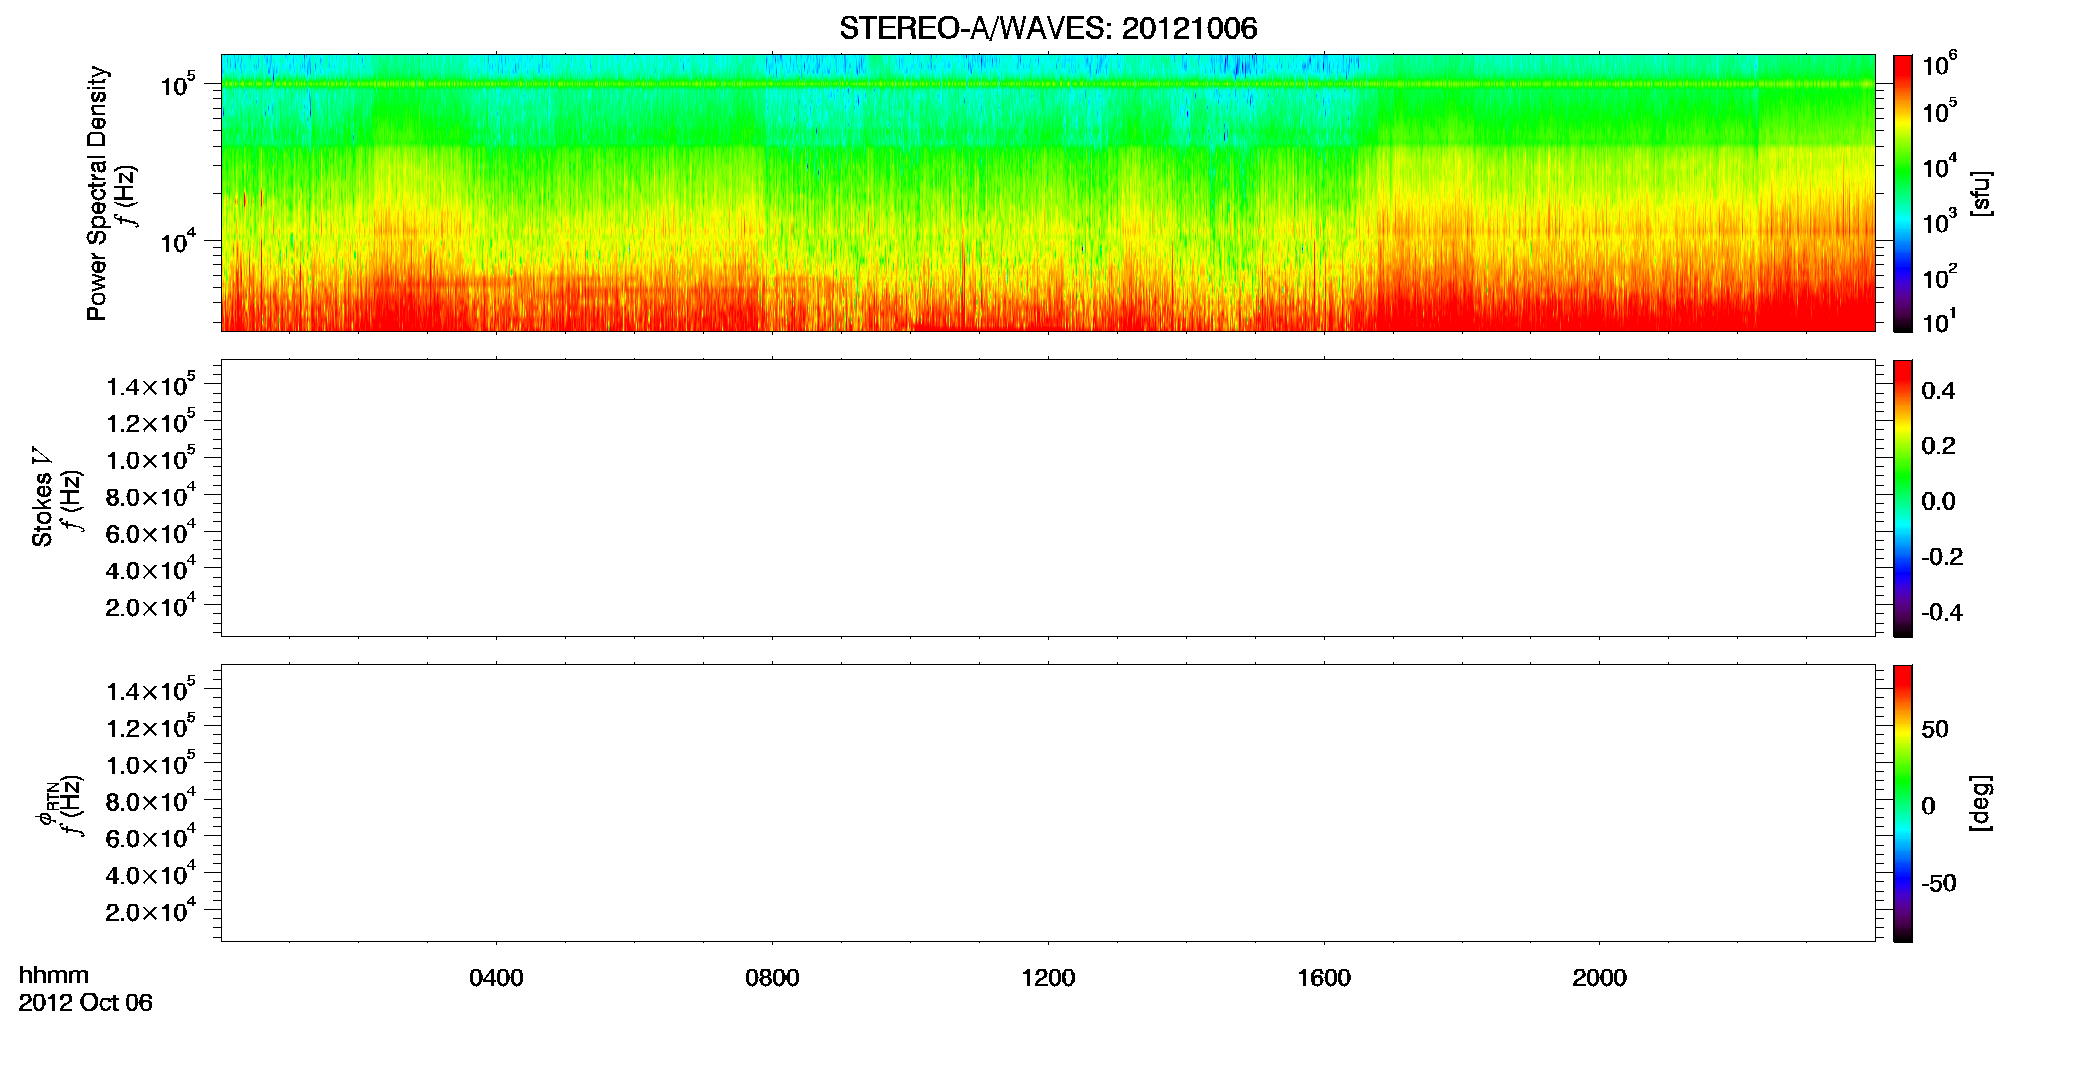Click the empty bottom RTN plot panel
2096x1080 pixels.
pos(1048,803)
